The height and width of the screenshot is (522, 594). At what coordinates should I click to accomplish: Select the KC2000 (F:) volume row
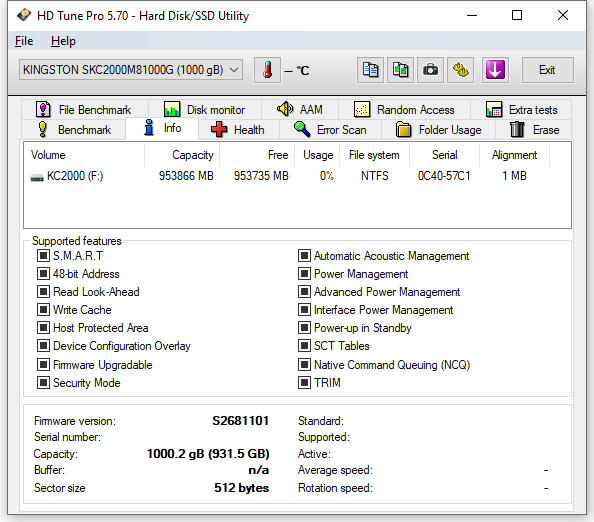click(x=297, y=176)
